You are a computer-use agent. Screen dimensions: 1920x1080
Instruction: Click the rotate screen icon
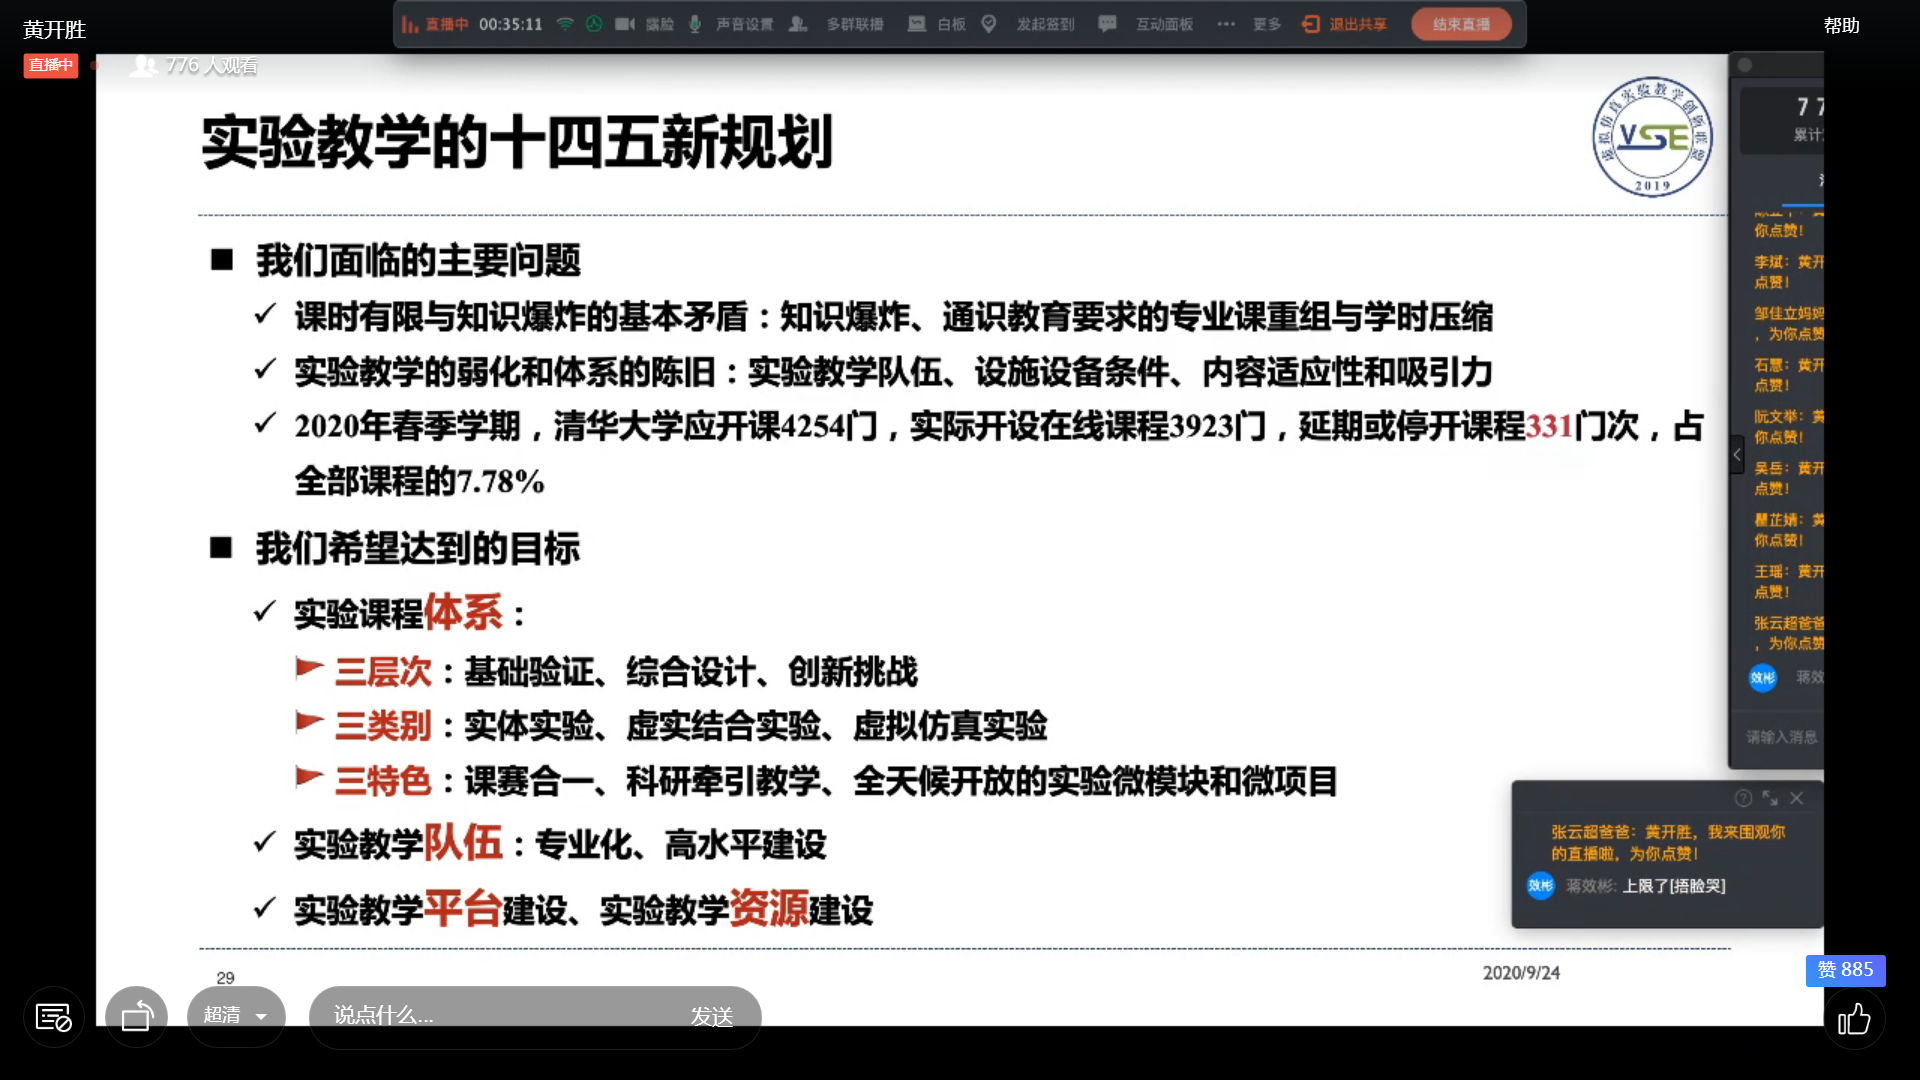(136, 1017)
